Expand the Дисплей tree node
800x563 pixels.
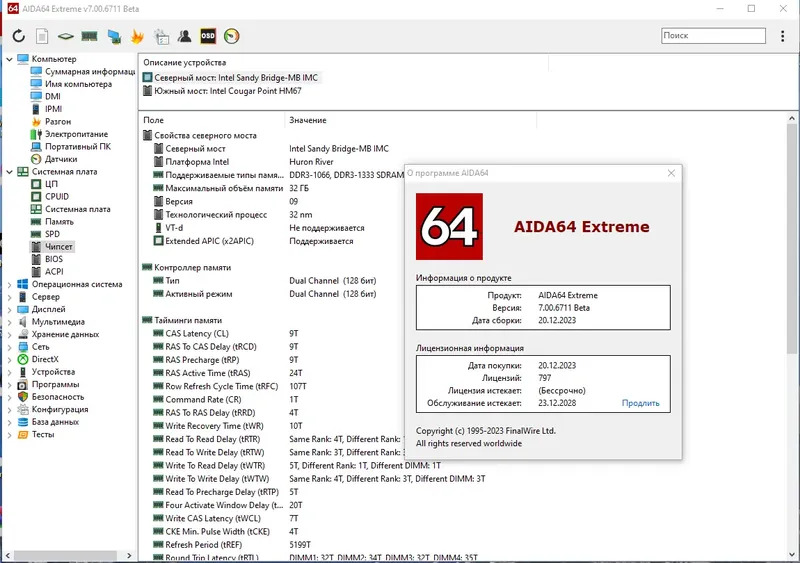click(x=9, y=309)
